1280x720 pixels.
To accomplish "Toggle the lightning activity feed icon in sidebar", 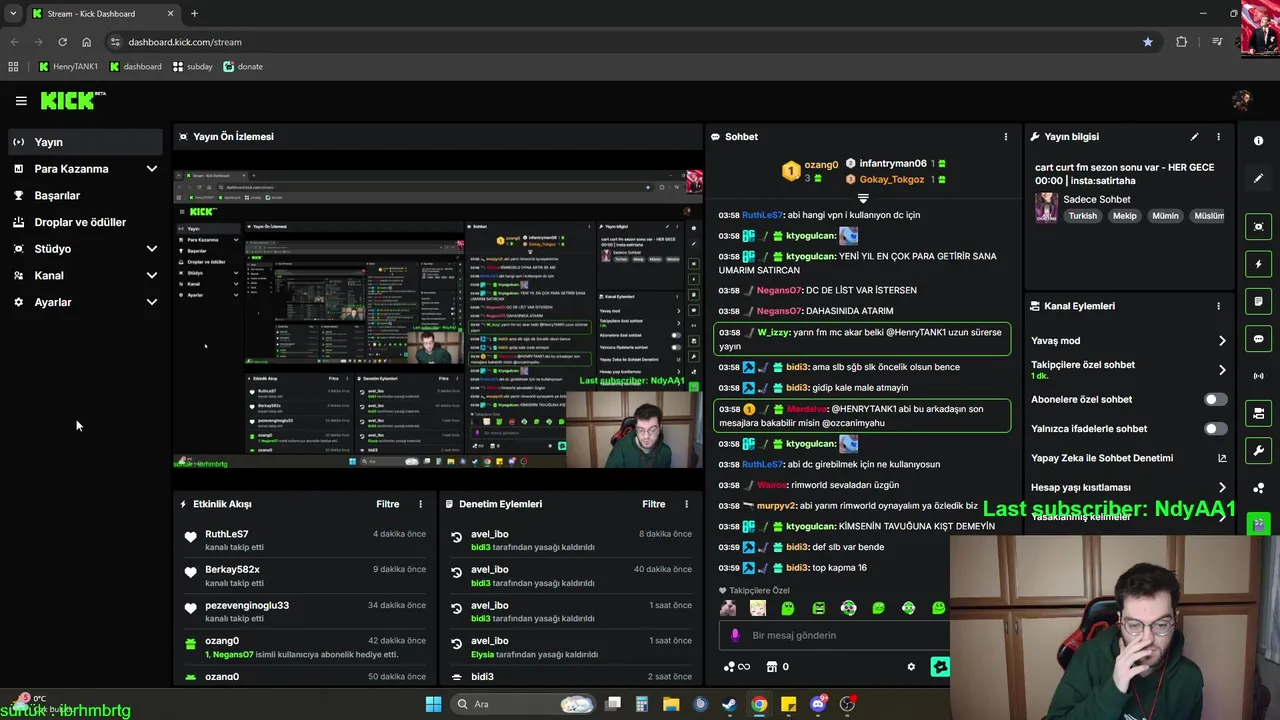I will [x=1258, y=264].
